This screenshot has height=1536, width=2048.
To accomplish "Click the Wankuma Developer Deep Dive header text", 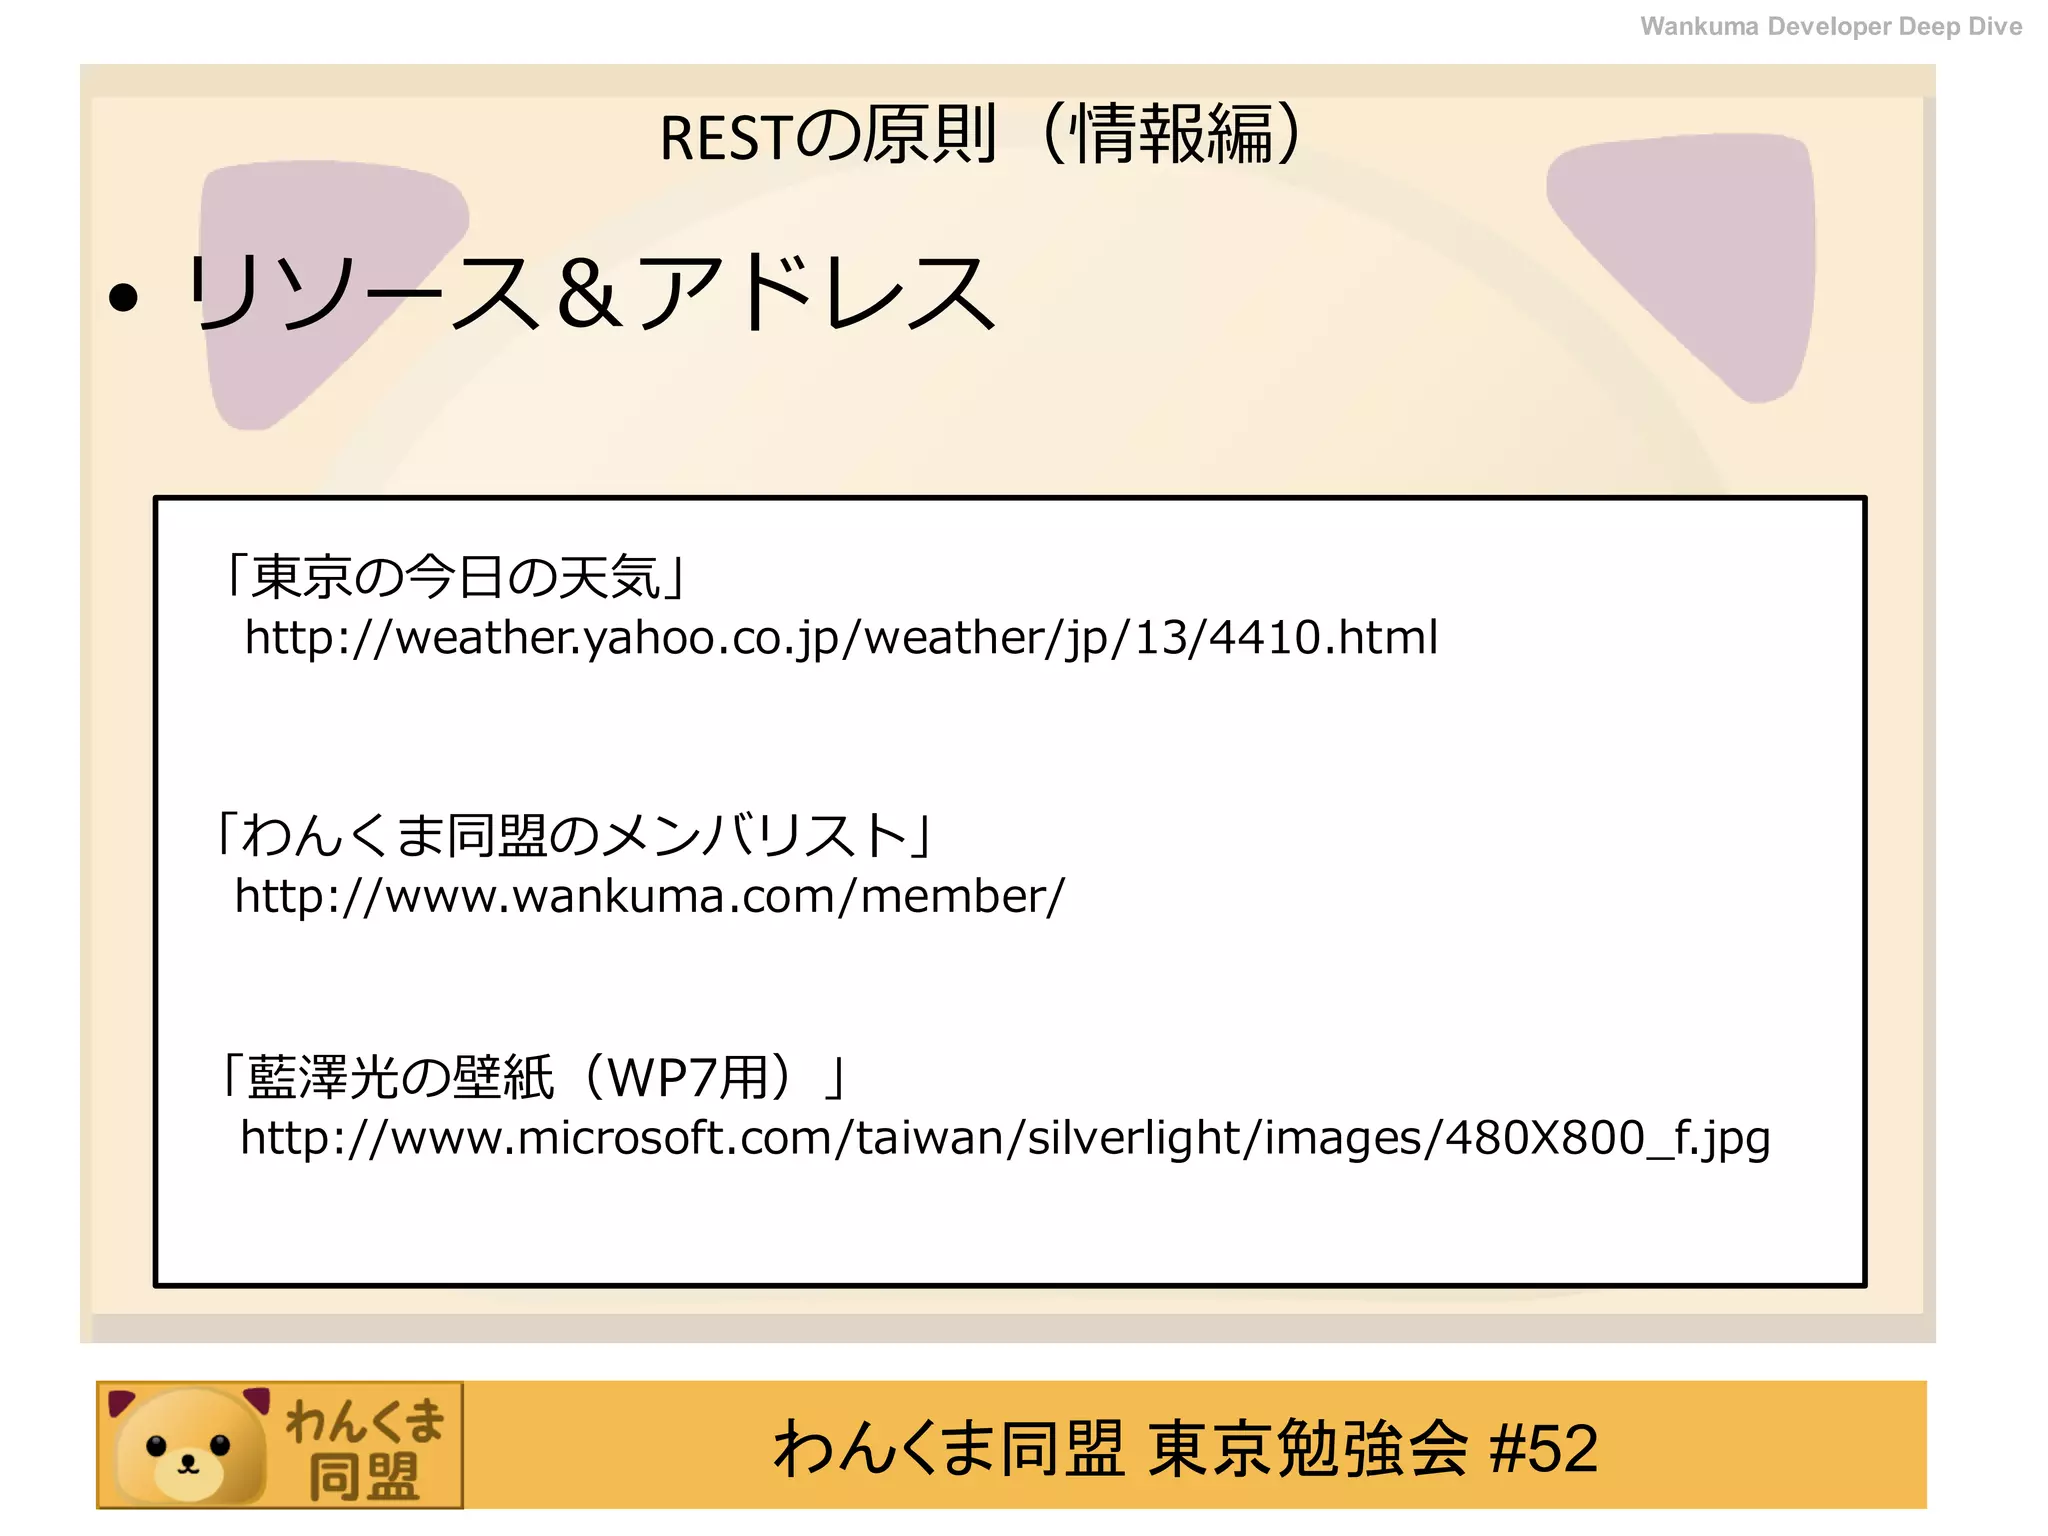I will (1831, 27).
